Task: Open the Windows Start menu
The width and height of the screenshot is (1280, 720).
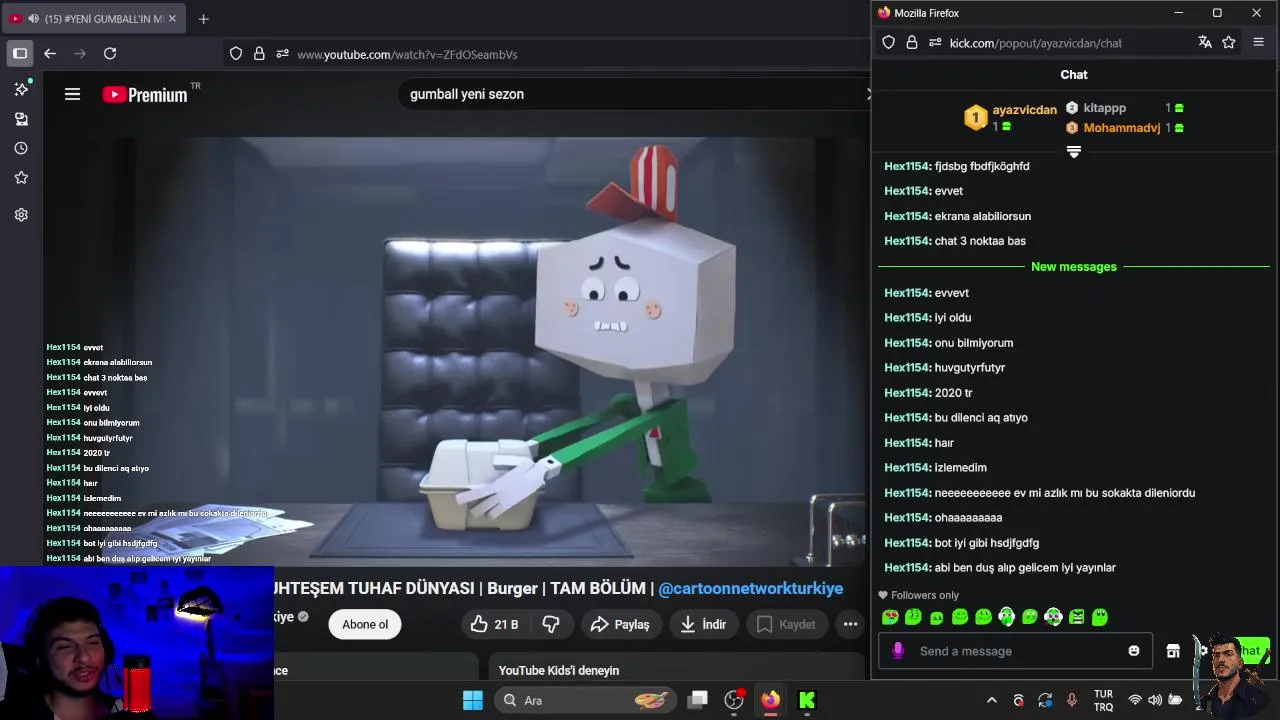Action: (473, 700)
